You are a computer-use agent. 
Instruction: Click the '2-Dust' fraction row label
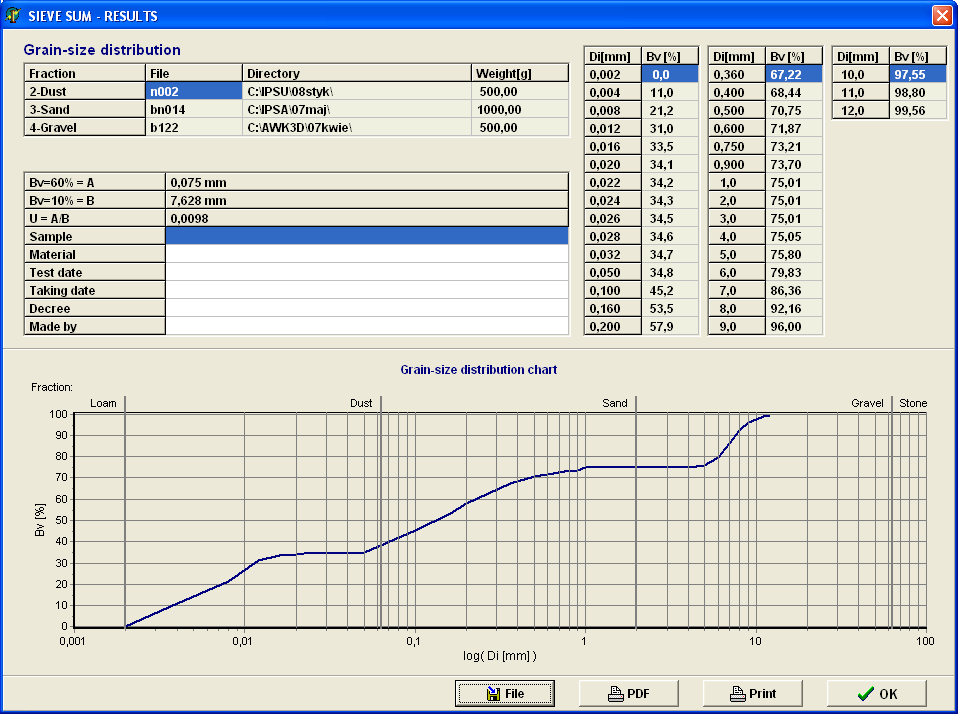tap(84, 92)
